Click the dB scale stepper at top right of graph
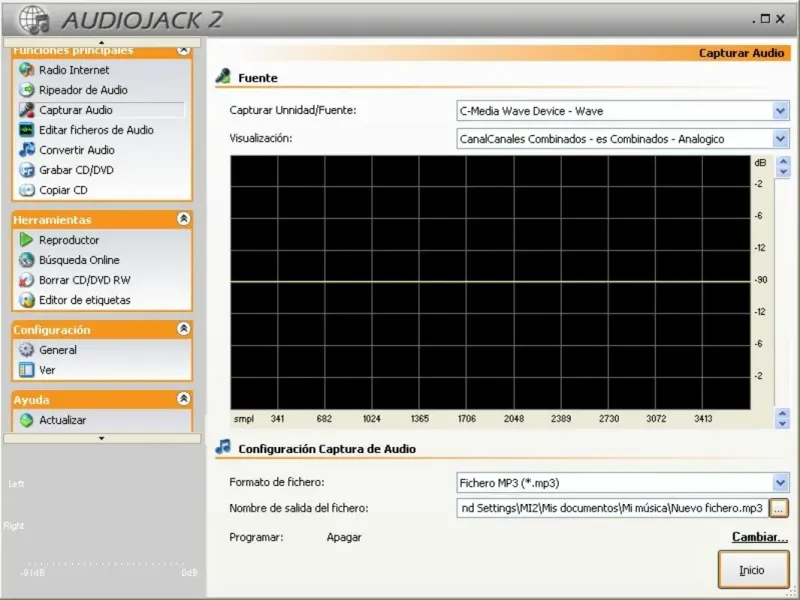 (783, 167)
